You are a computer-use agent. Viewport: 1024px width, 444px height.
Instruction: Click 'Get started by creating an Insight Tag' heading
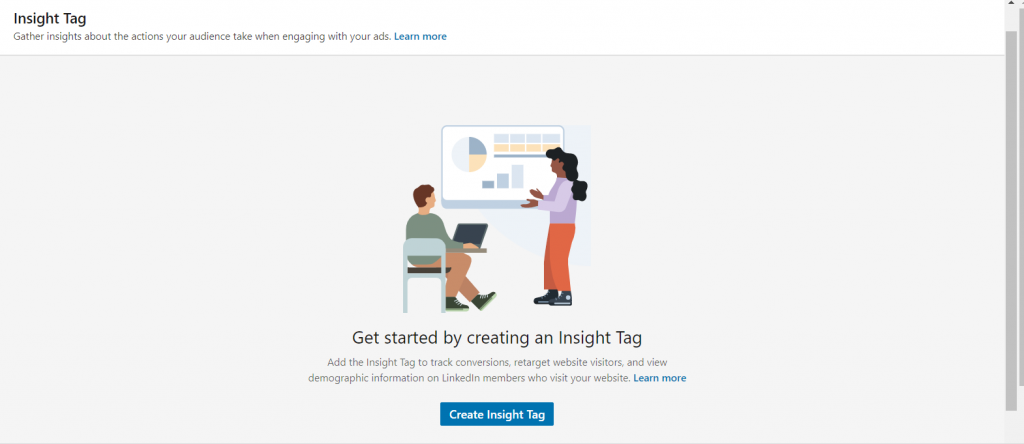coord(496,337)
